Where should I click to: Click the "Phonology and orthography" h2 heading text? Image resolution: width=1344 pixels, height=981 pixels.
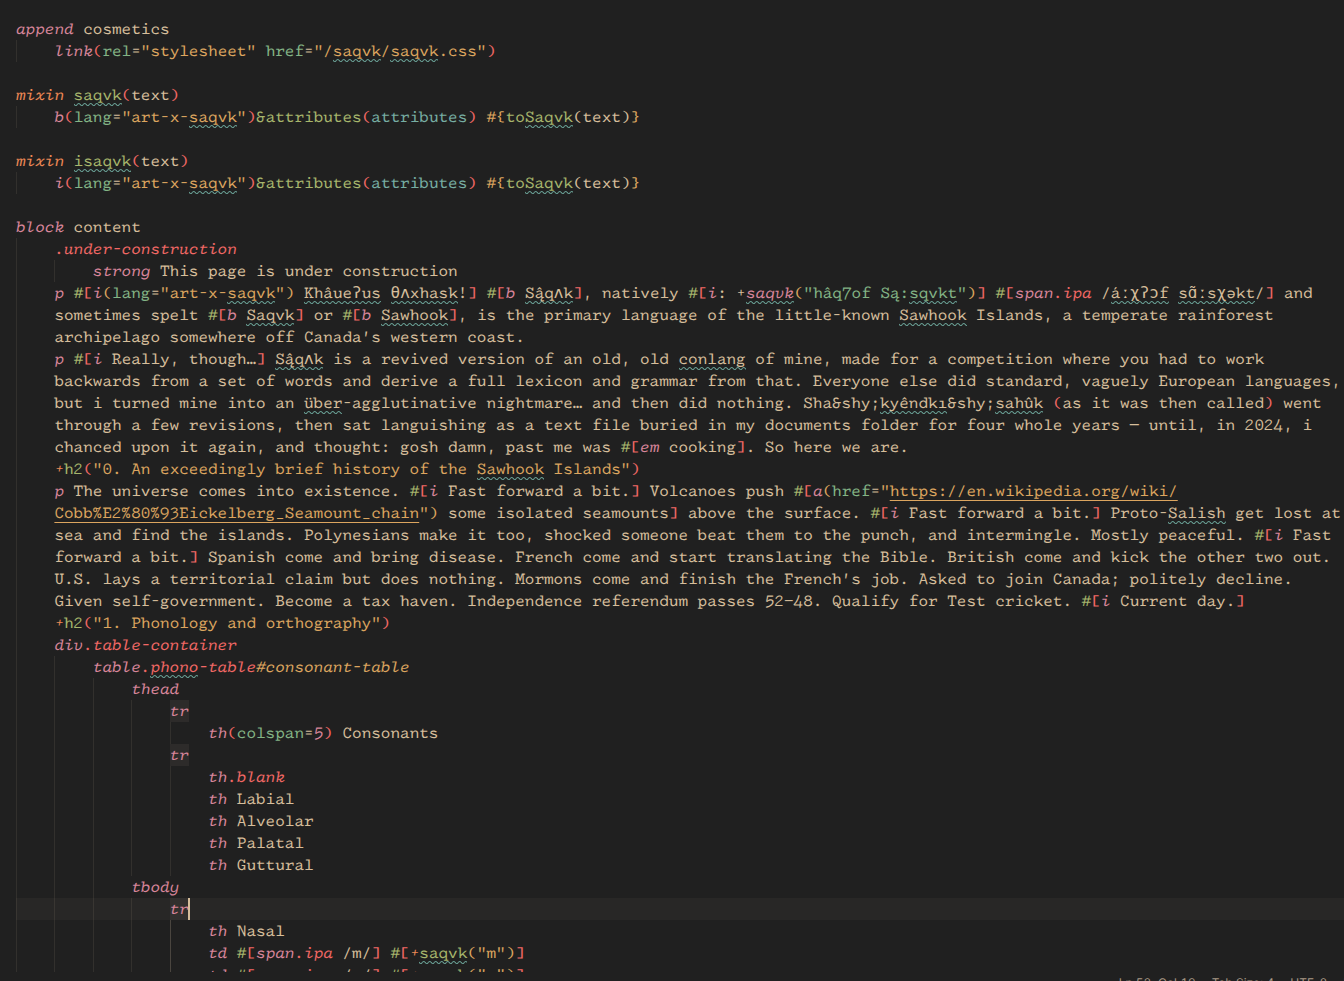tap(243, 623)
